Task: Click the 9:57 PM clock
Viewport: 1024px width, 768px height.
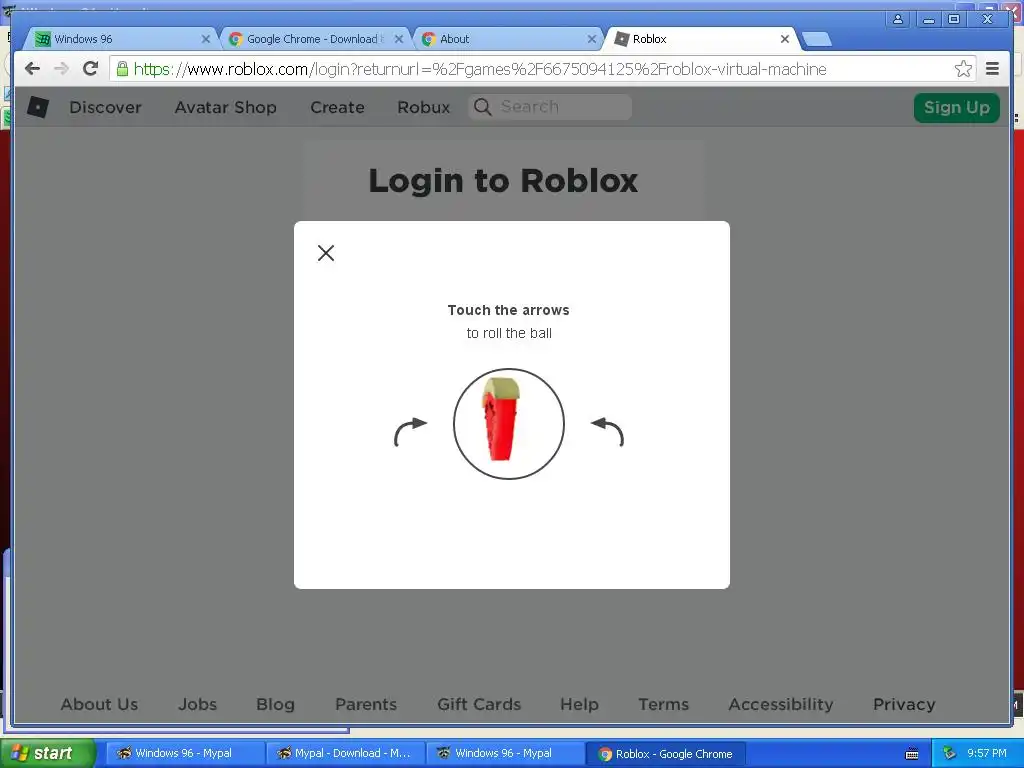Action: click(x=986, y=753)
